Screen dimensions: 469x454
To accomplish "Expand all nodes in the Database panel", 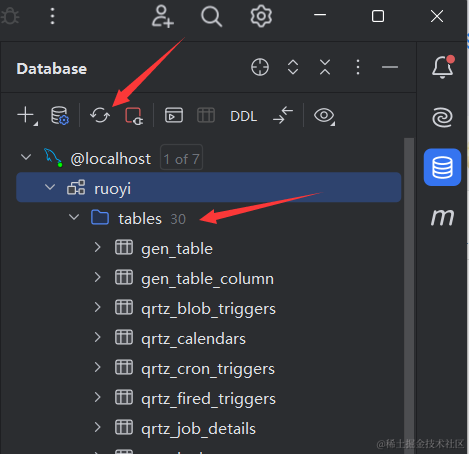I will click(293, 67).
